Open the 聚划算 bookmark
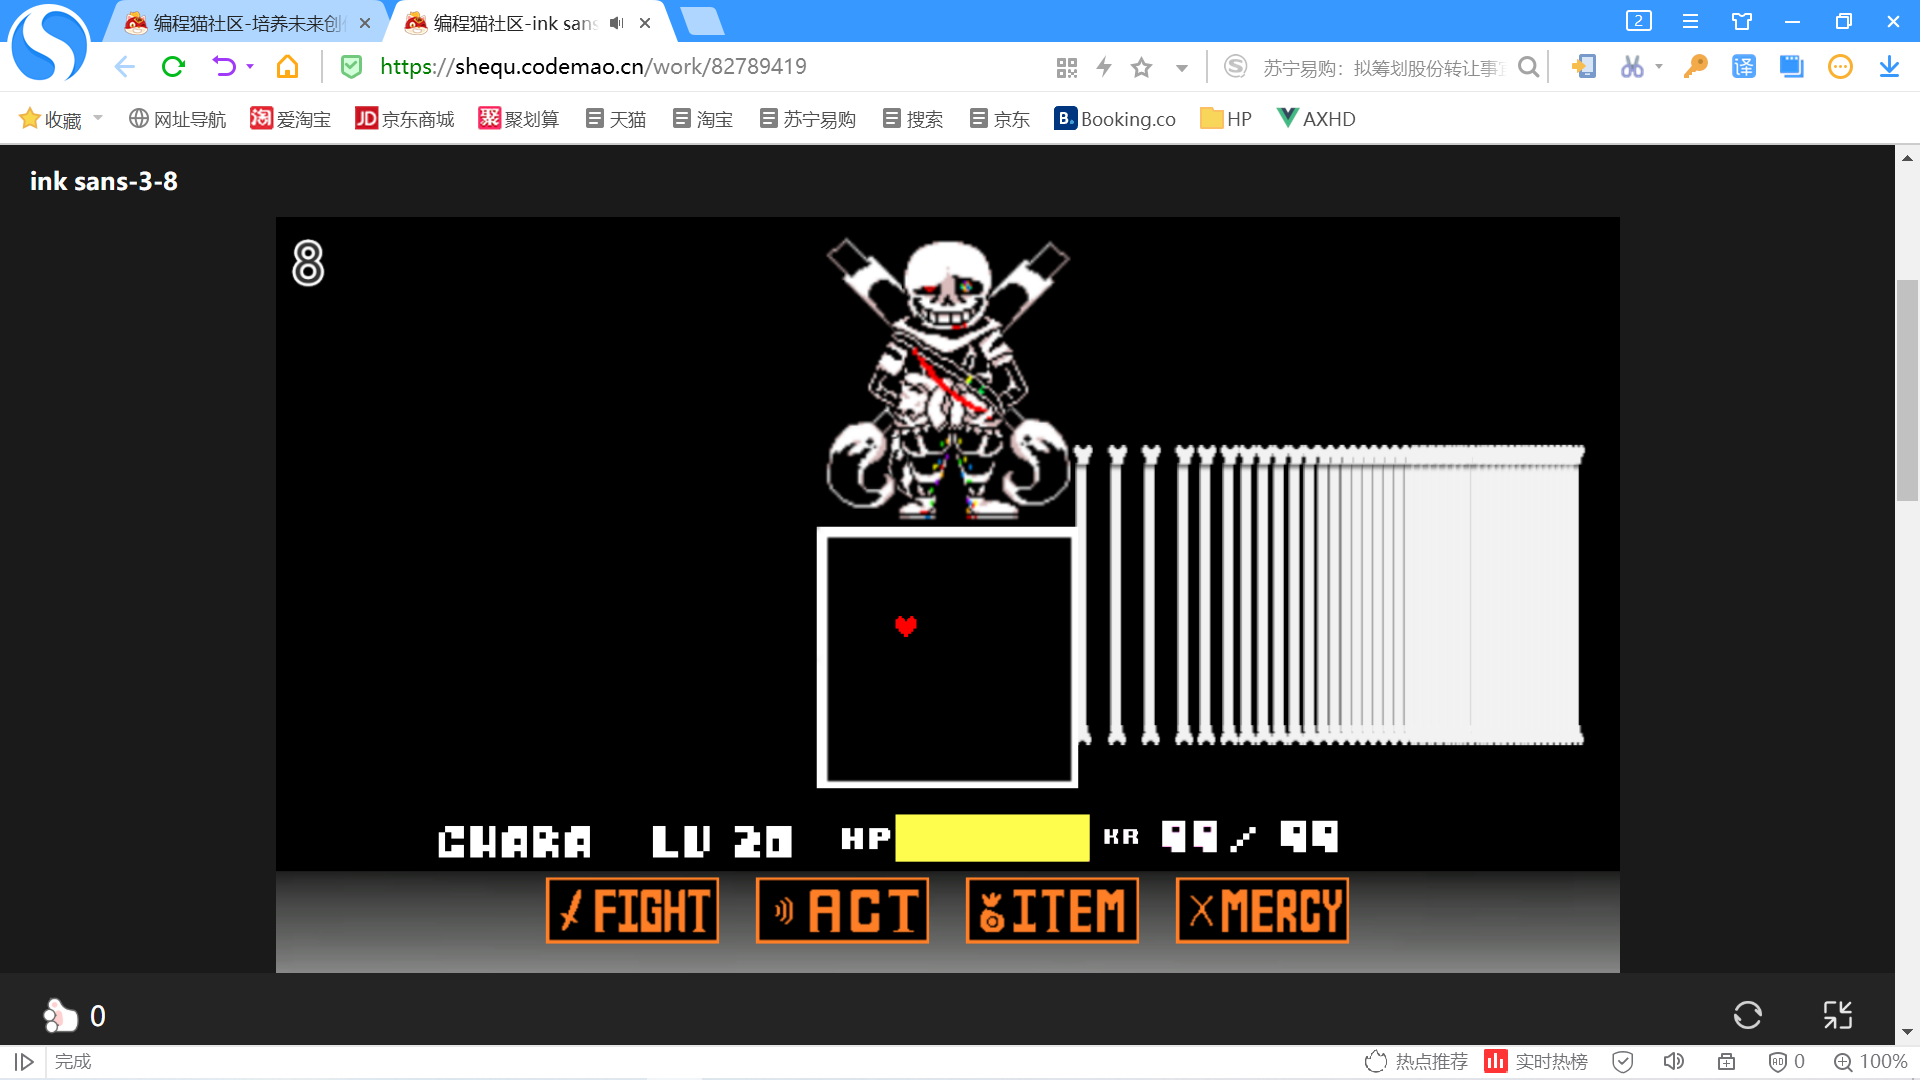The height and width of the screenshot is (1080, 1920). pyautogui.click(x=519, y=119)
